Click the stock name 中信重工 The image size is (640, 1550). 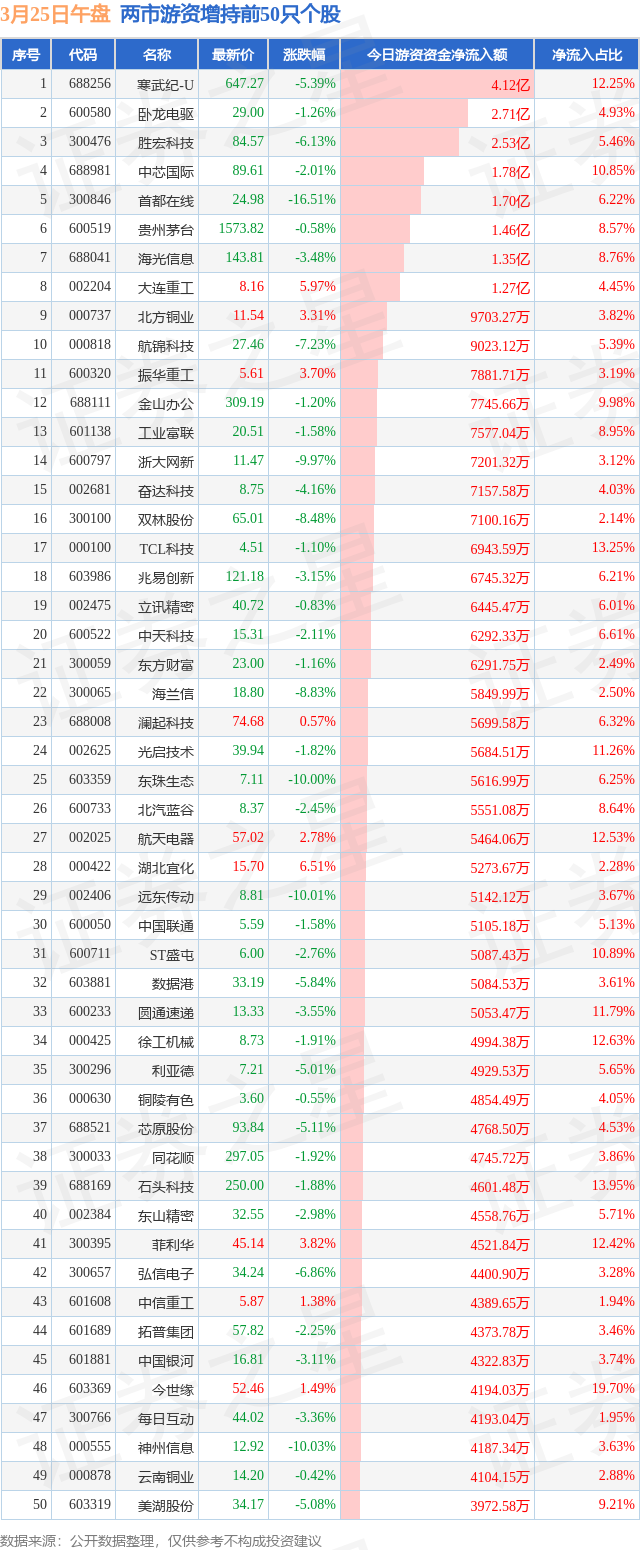[166, 1302]
